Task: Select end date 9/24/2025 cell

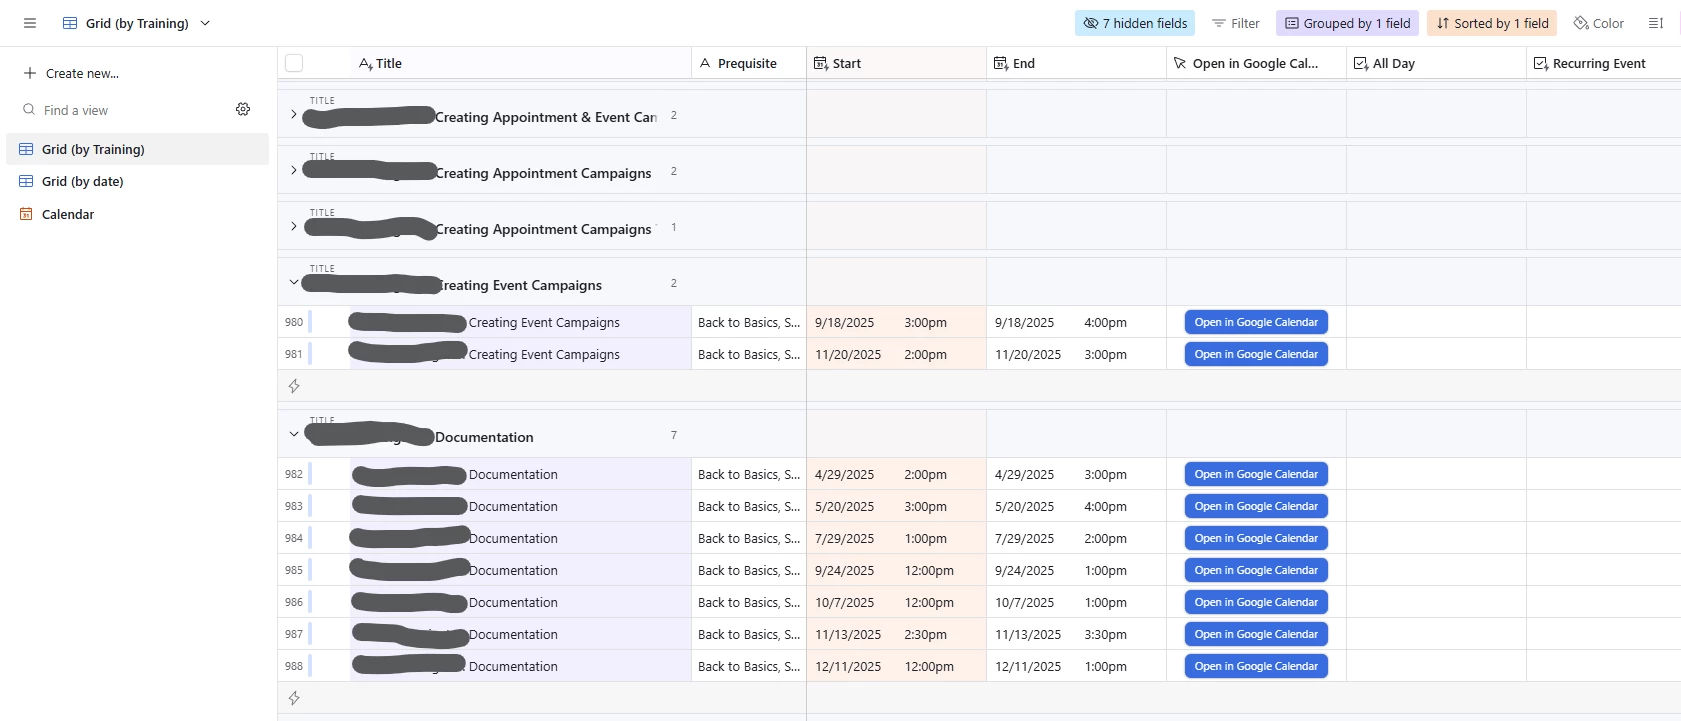Action: (x=1077, y=570)
